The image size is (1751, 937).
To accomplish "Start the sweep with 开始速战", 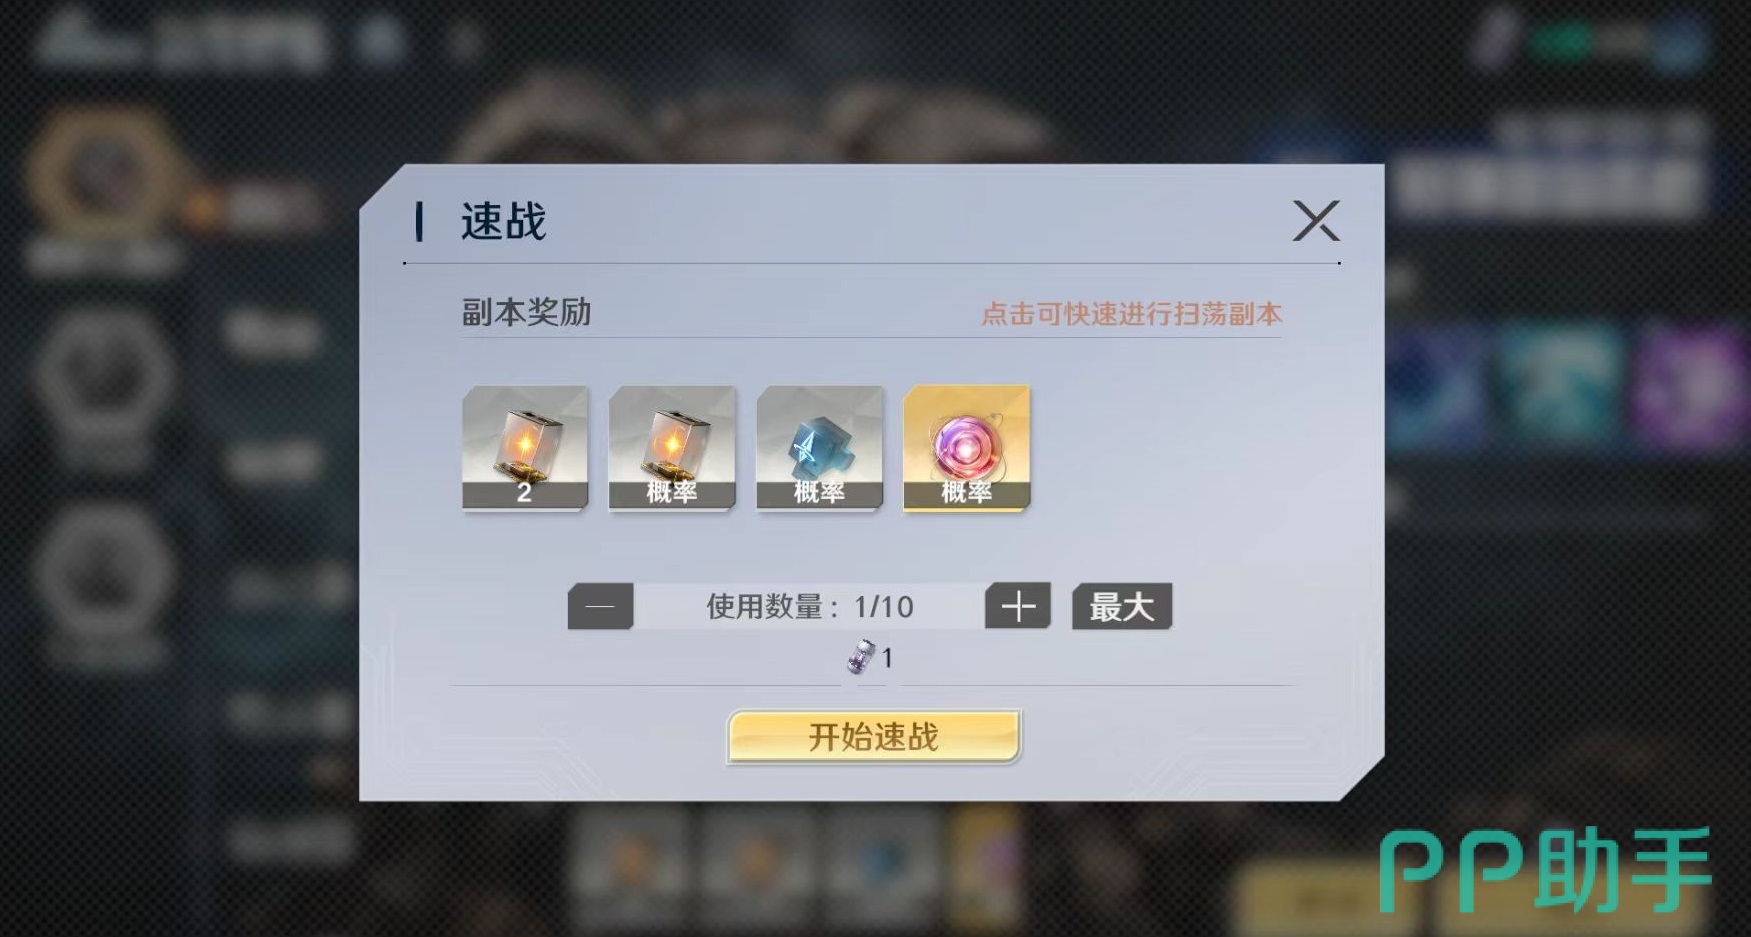I will (874, 737).
